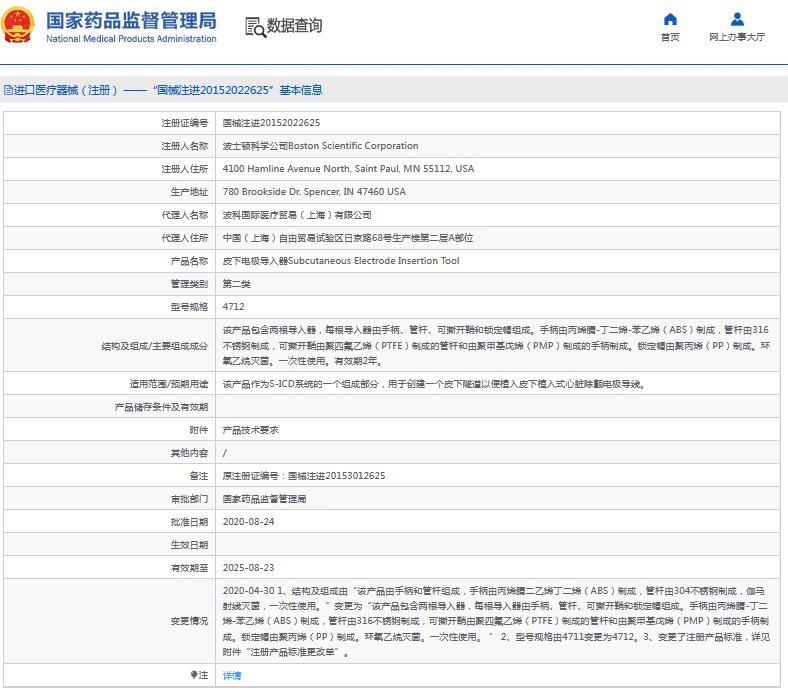Click the document icon before 进口医疗器械
This screenshot has width=788, height=695.
point(8,90)
